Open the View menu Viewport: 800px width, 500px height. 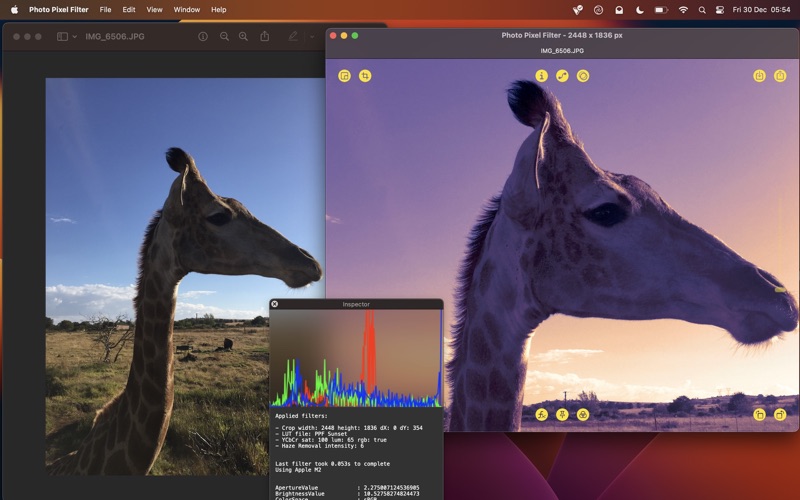pyautogui.click(x=154, y=10)
